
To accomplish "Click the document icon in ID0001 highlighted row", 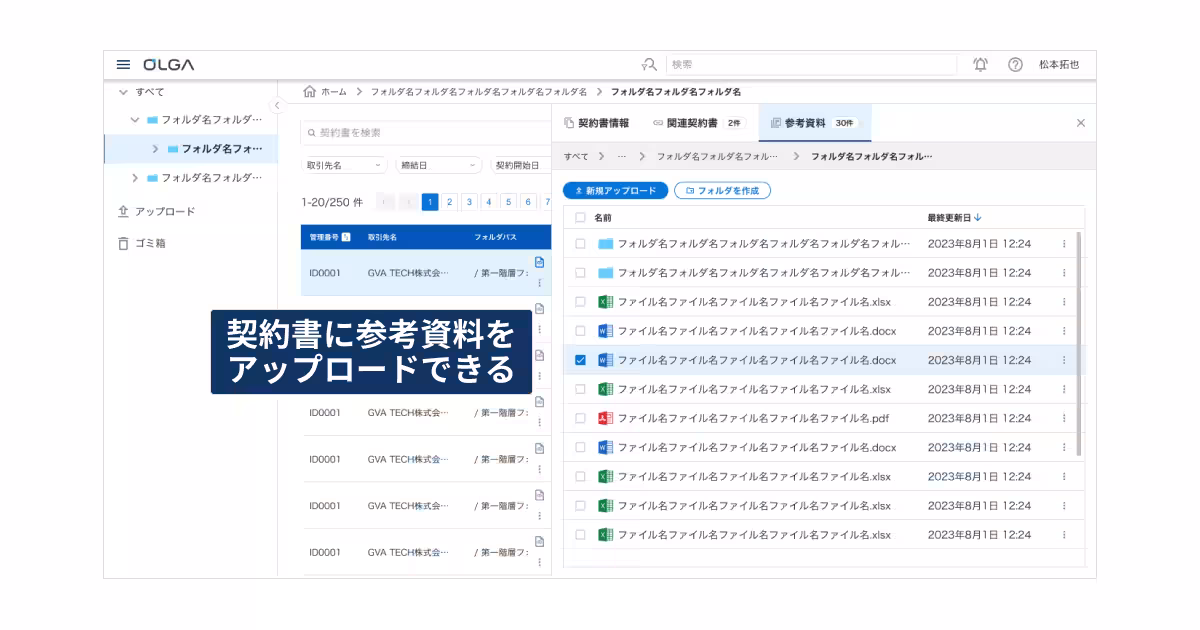I will [x=539, y=262].
